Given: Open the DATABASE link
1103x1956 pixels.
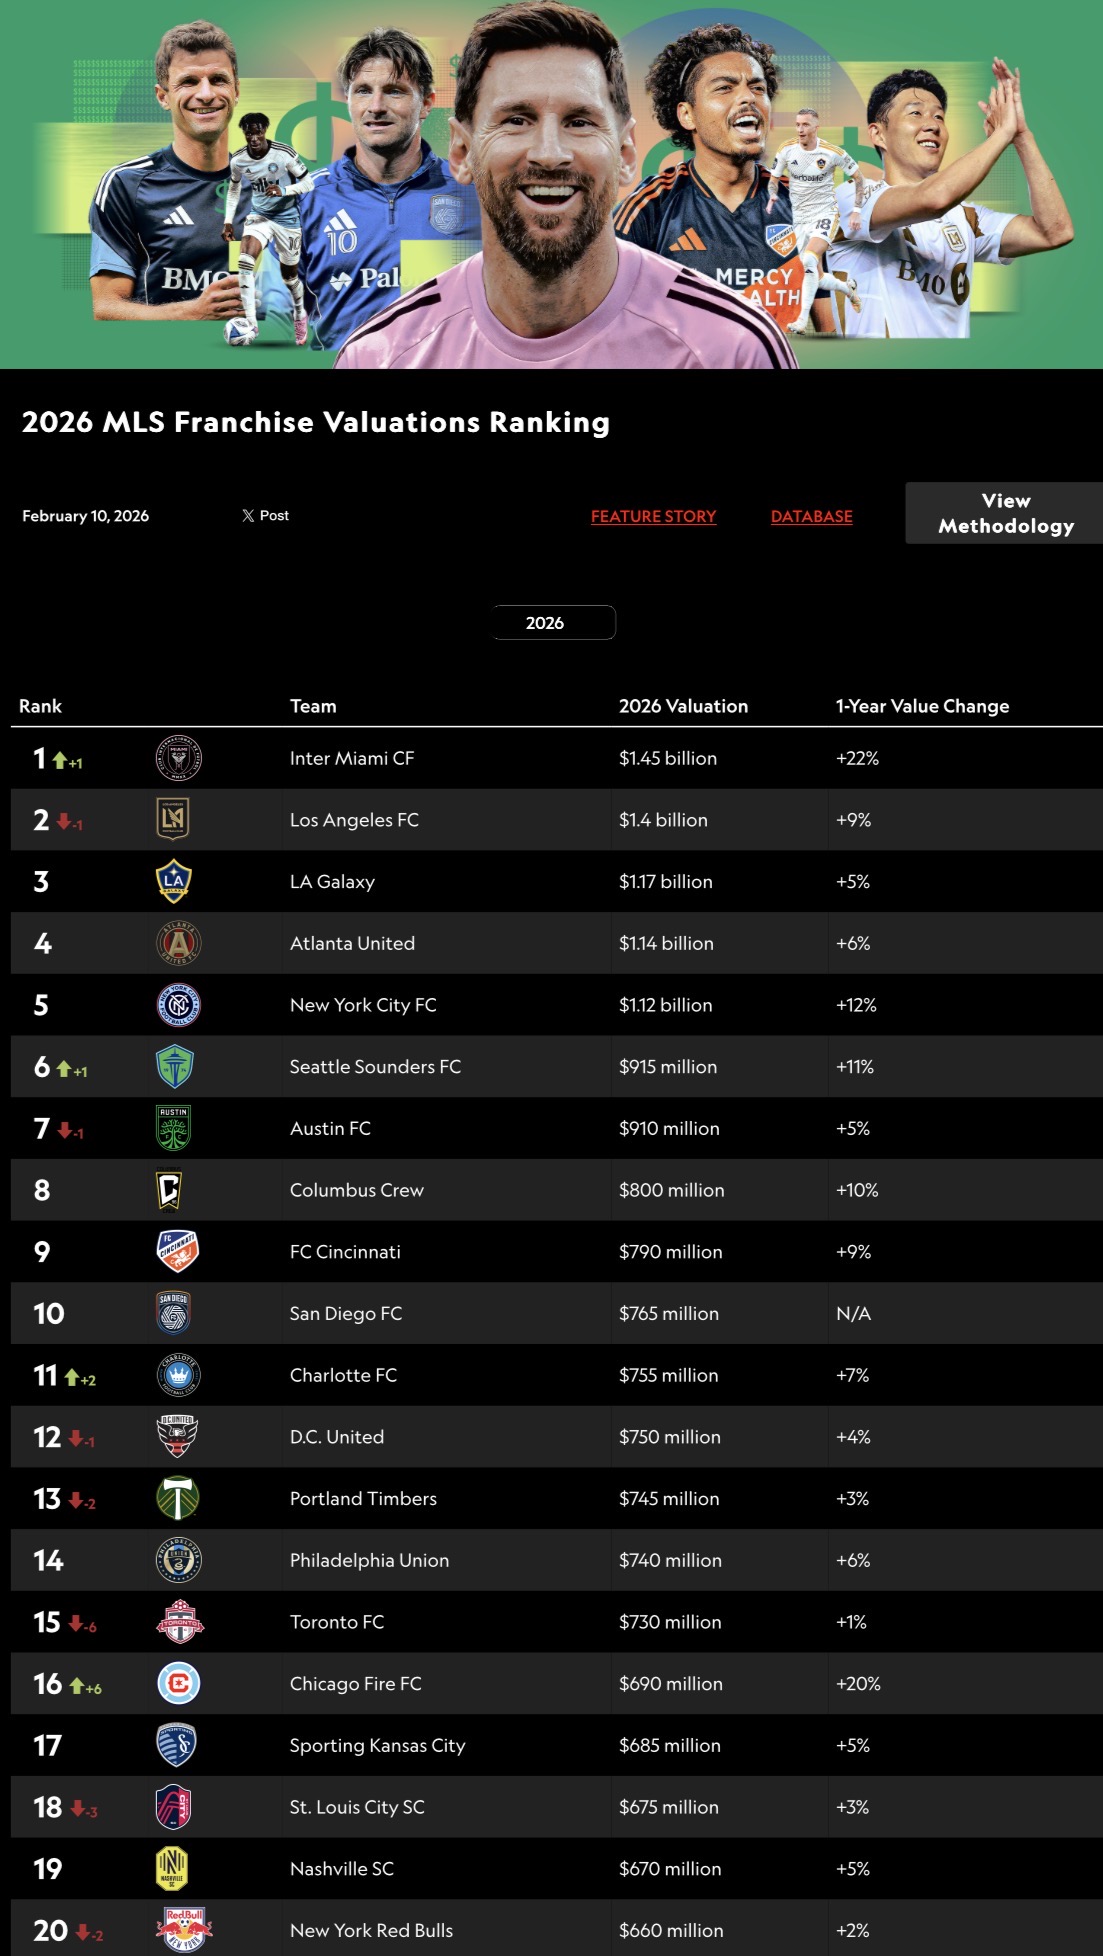Looking at the screenshot, I should (811, 516).
